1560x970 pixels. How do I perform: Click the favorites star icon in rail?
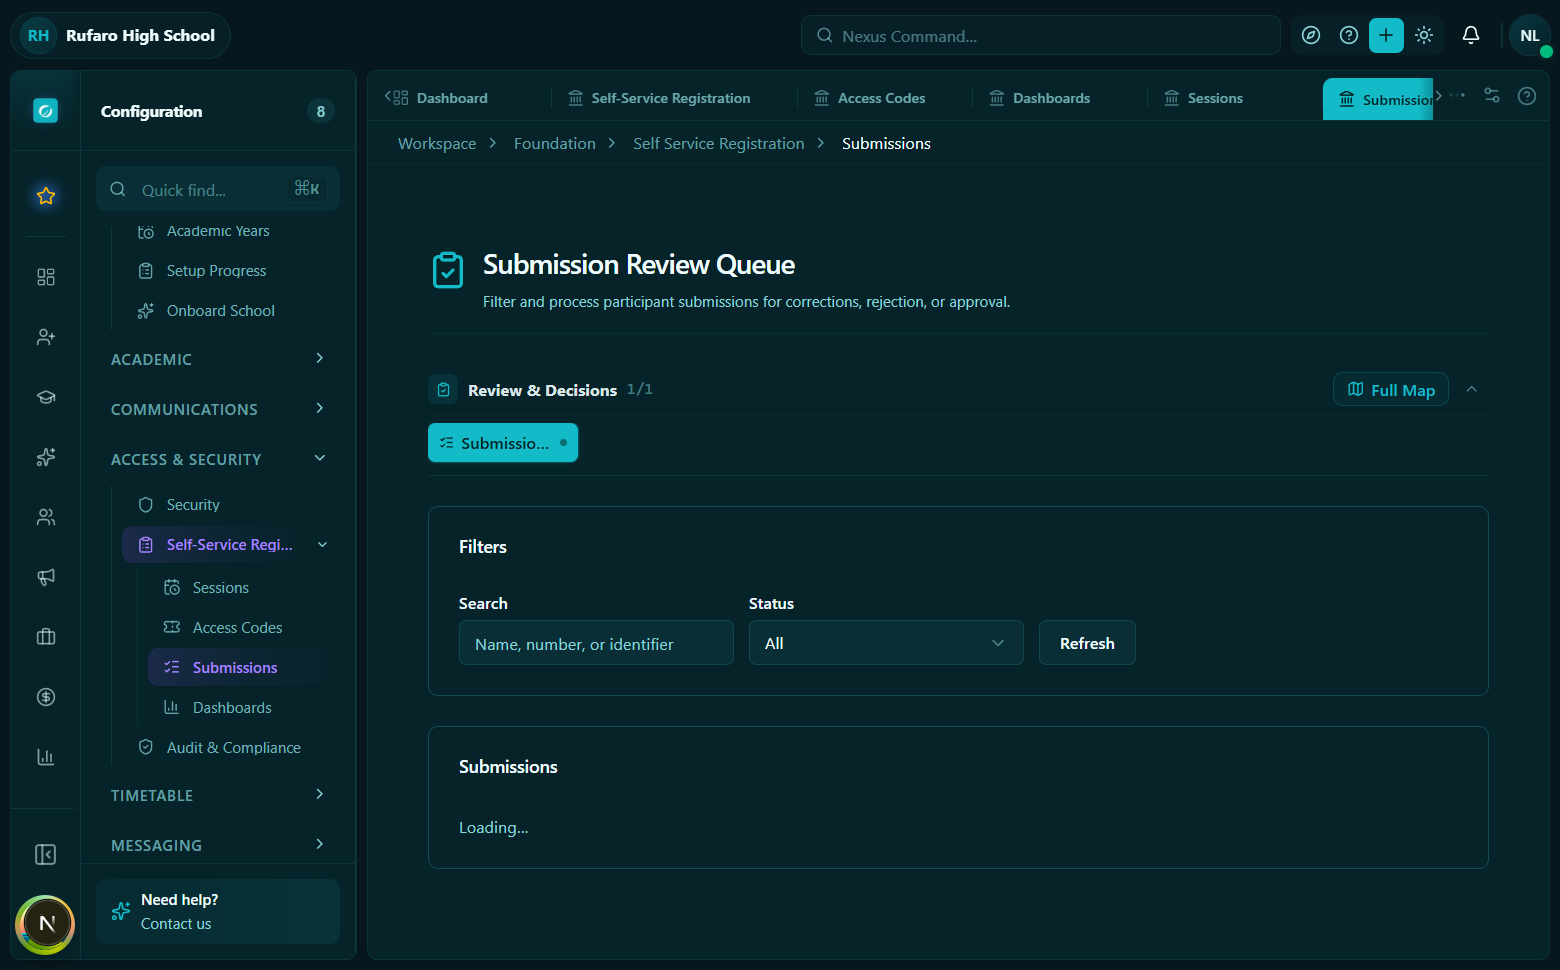click(x=46, y=196)
